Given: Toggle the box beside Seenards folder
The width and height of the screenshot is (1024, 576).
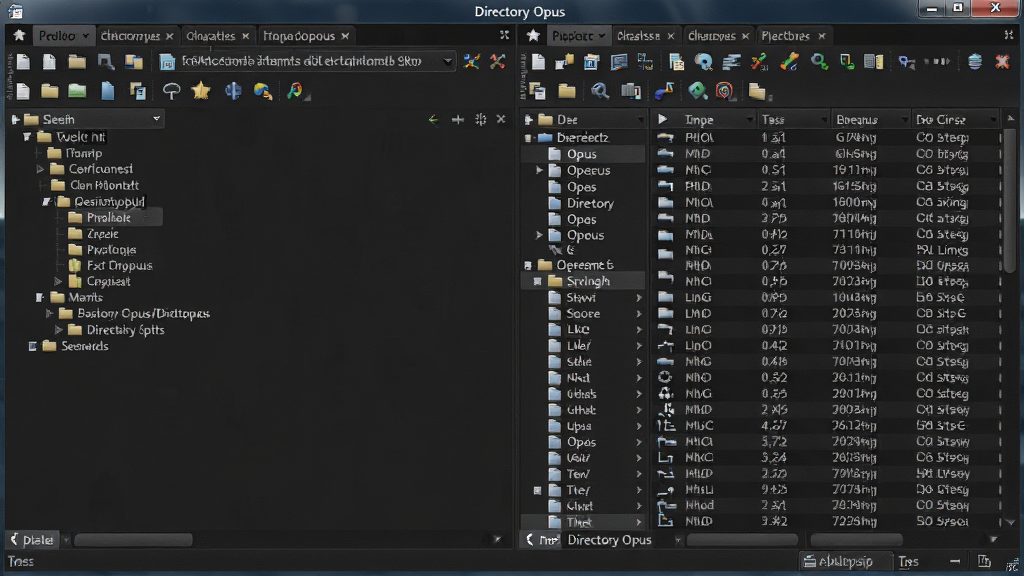Looking at the screenshot, I should tap(33, 346).
